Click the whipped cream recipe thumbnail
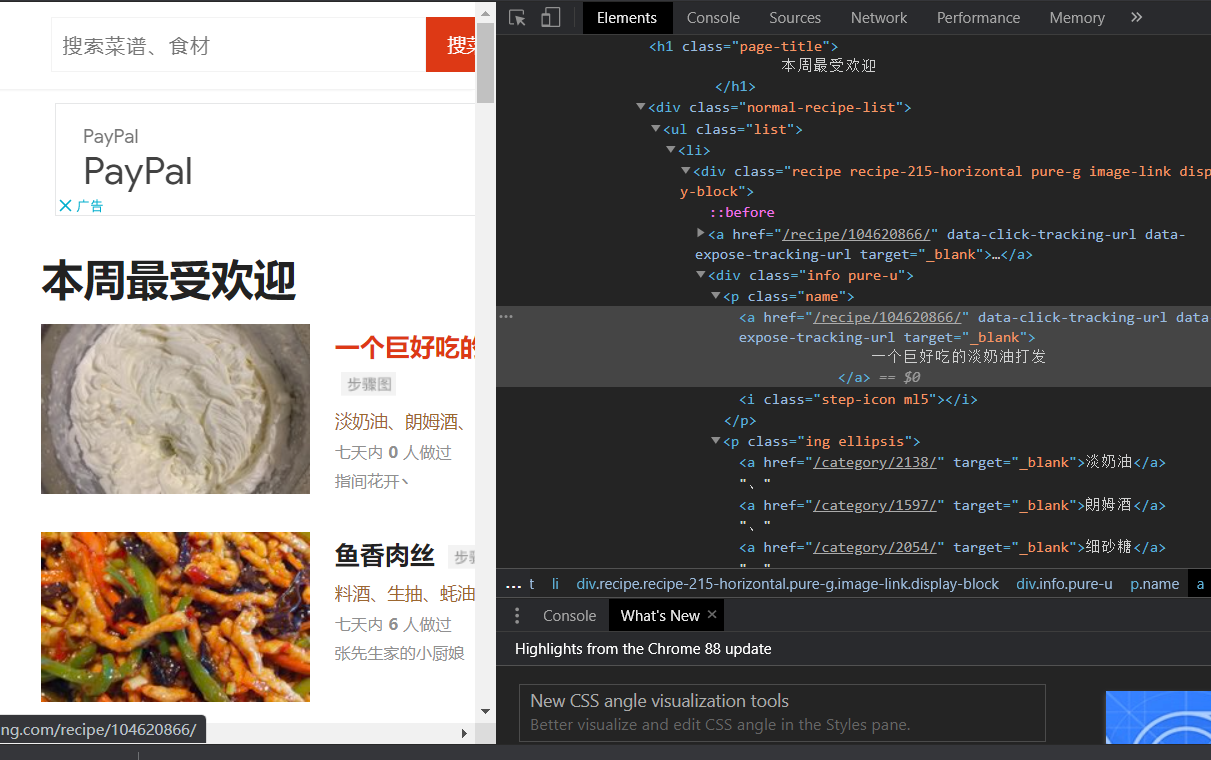 click(175, 408)
